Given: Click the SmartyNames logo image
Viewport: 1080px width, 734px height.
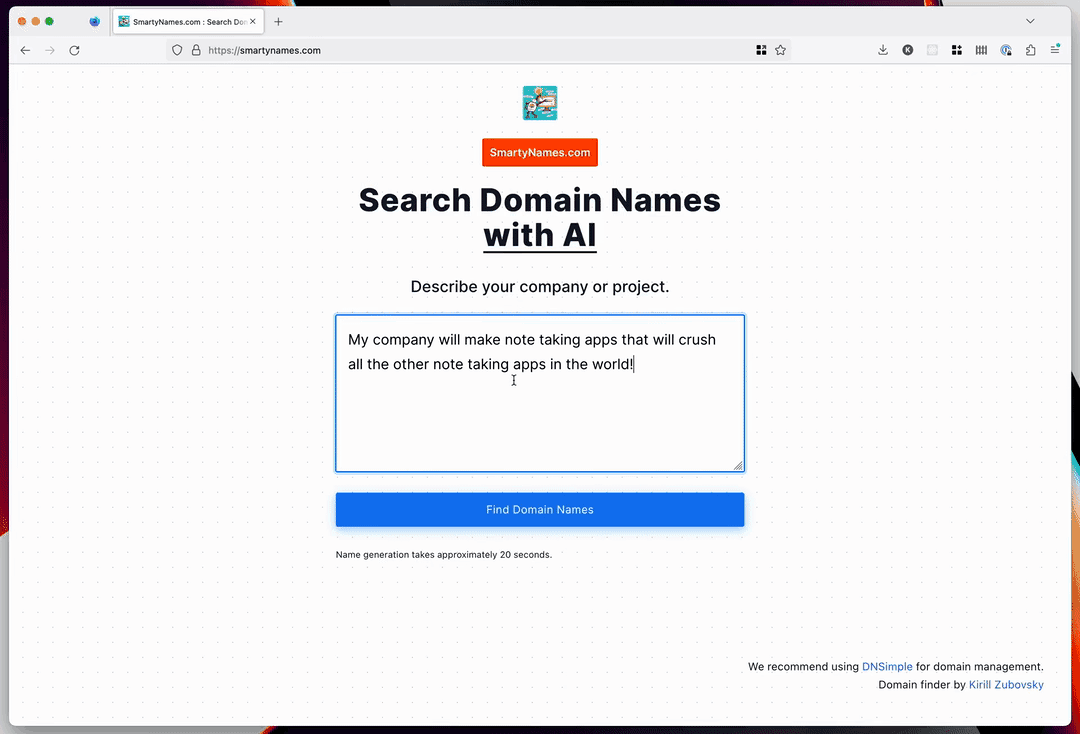Looking at the screenshot, I should [x=540, y=103].
